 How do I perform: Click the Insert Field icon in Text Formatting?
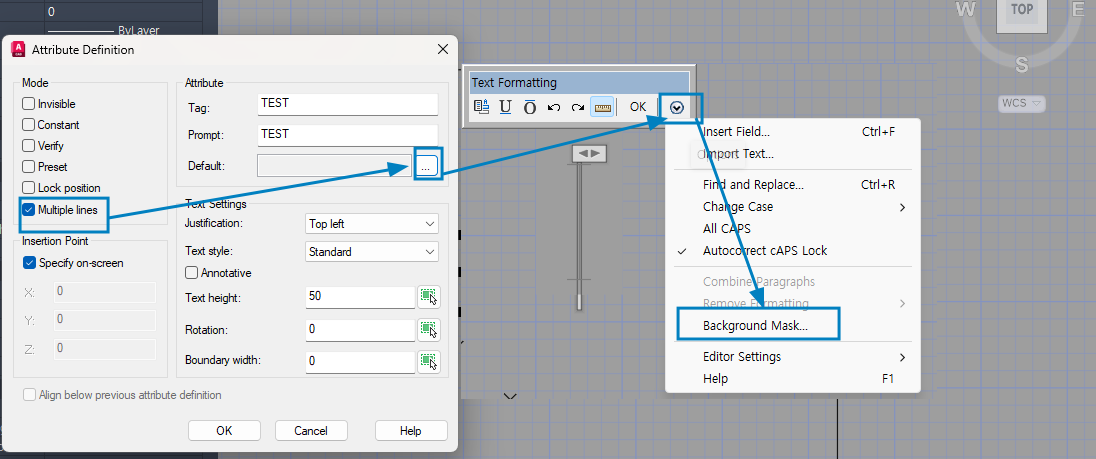[481, 108]
